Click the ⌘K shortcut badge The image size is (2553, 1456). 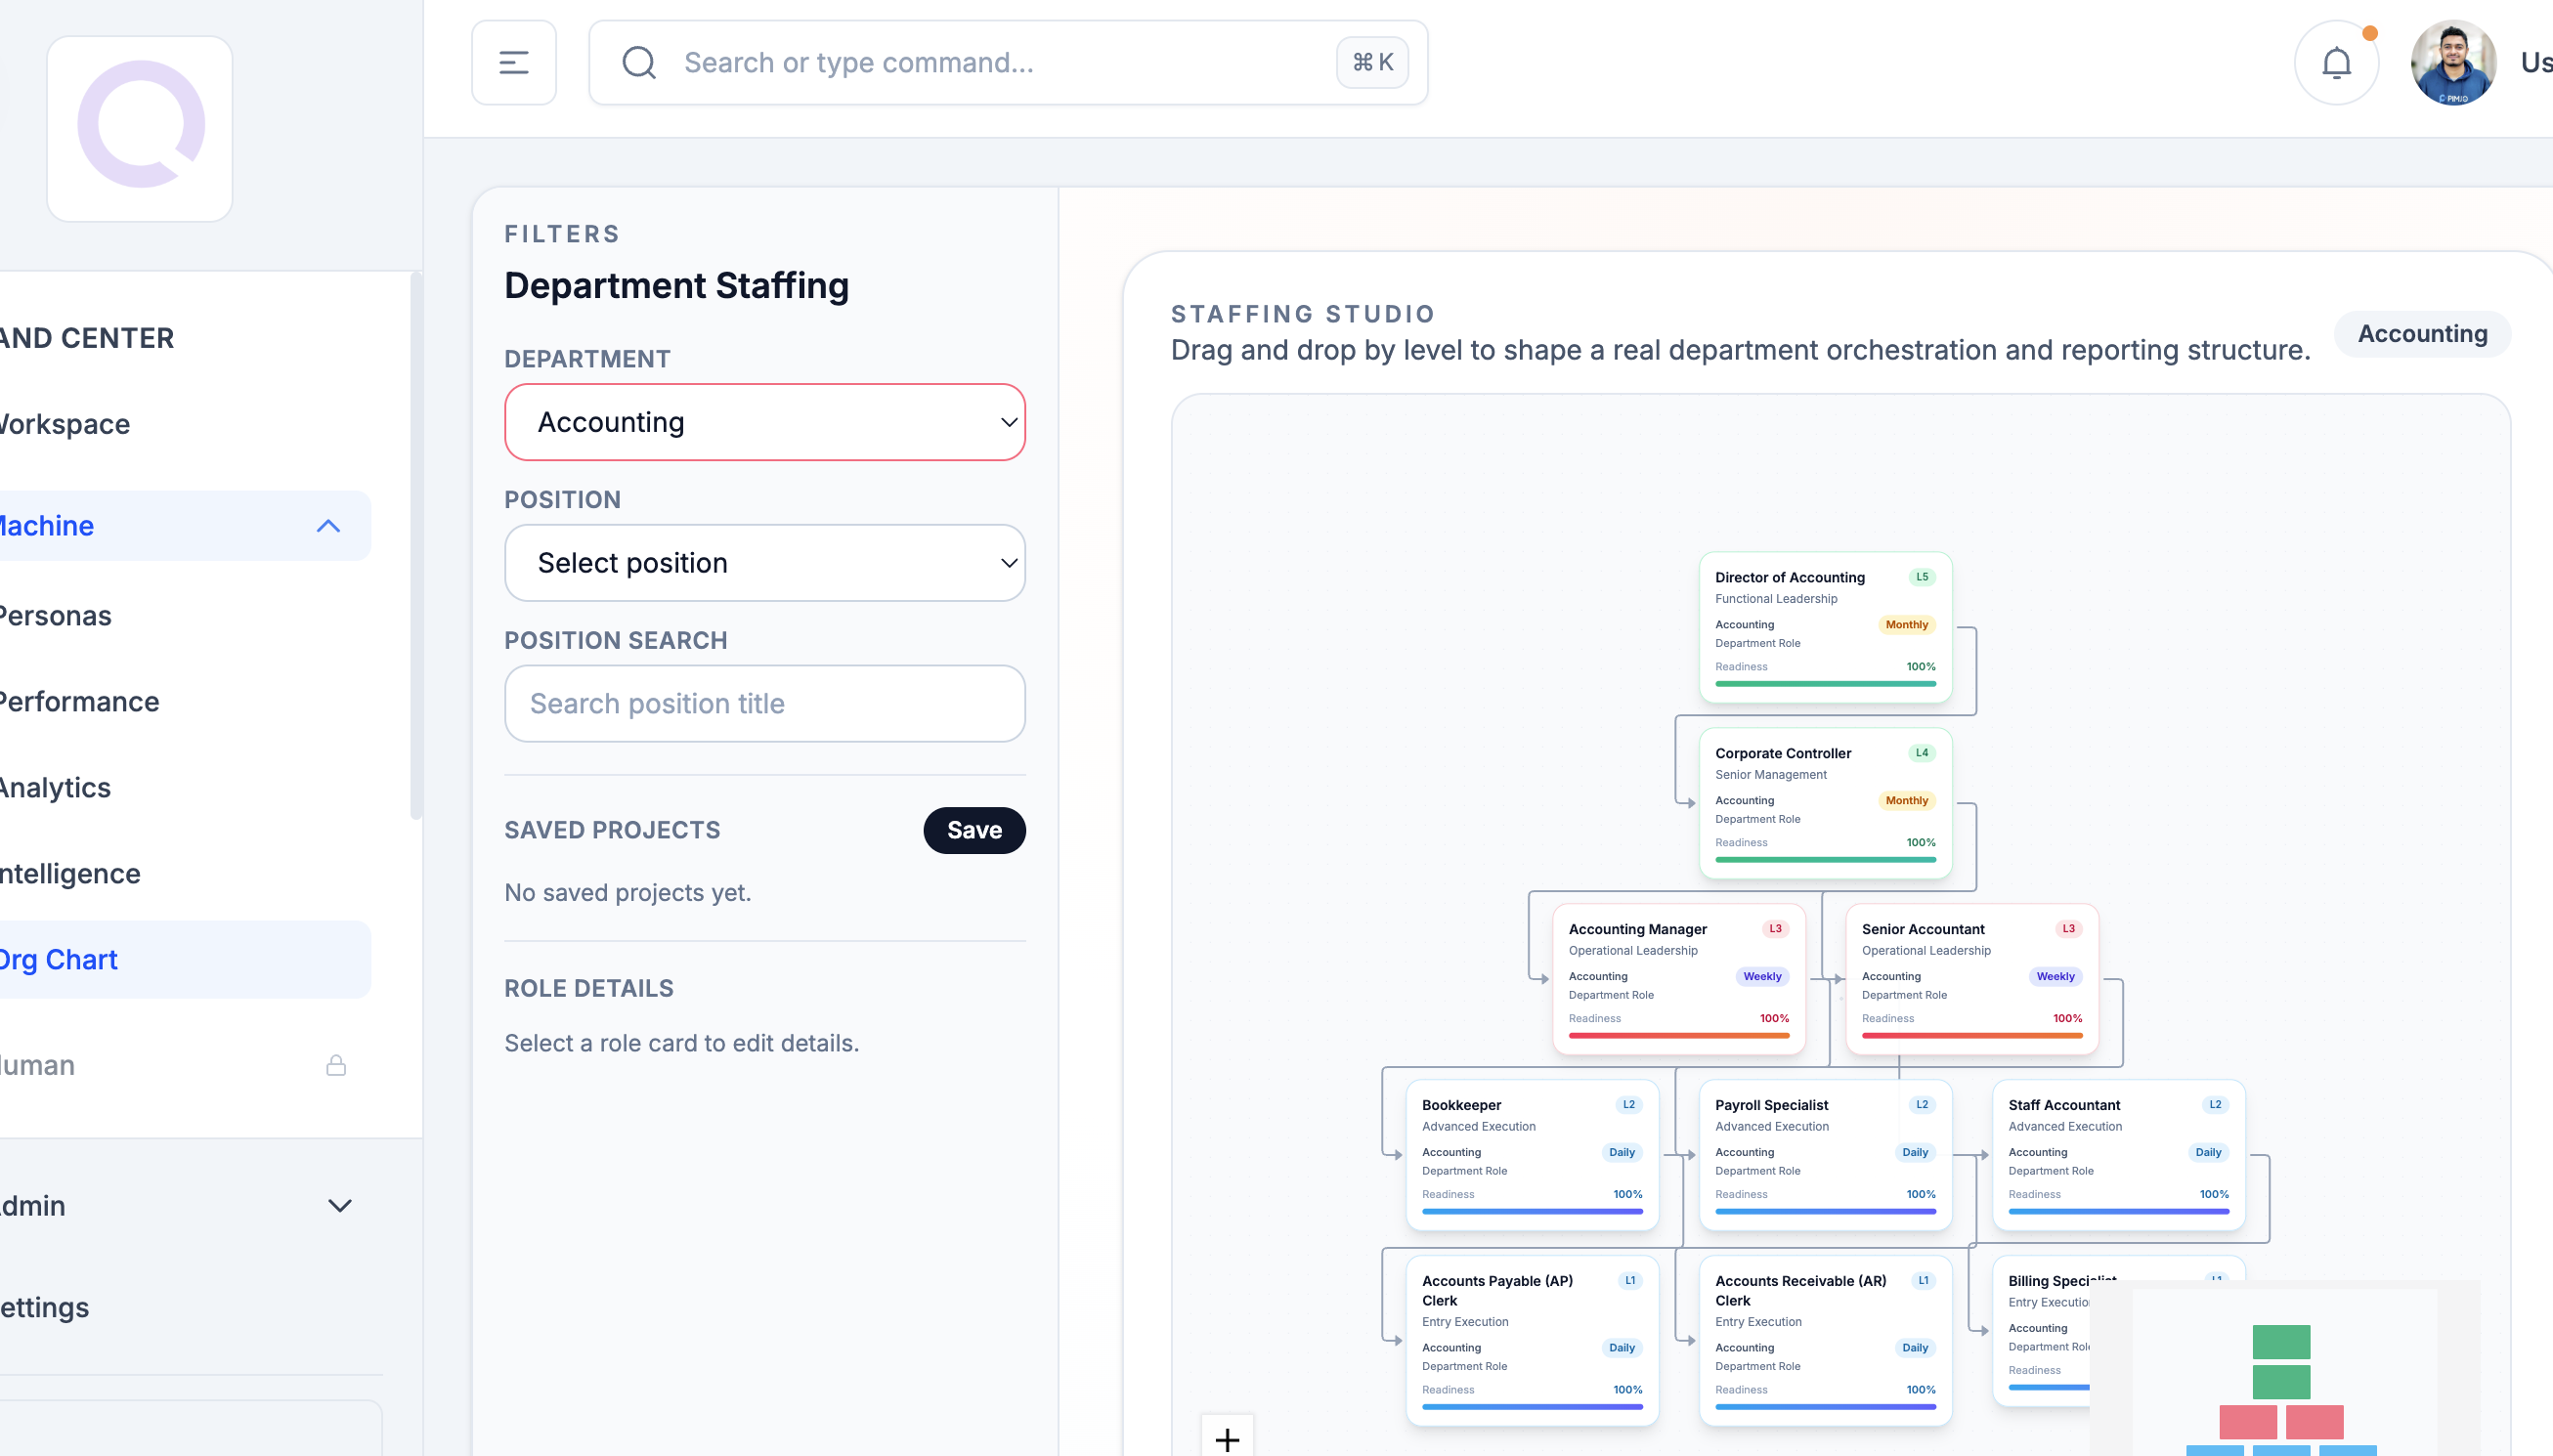(x=1371, y=61)
